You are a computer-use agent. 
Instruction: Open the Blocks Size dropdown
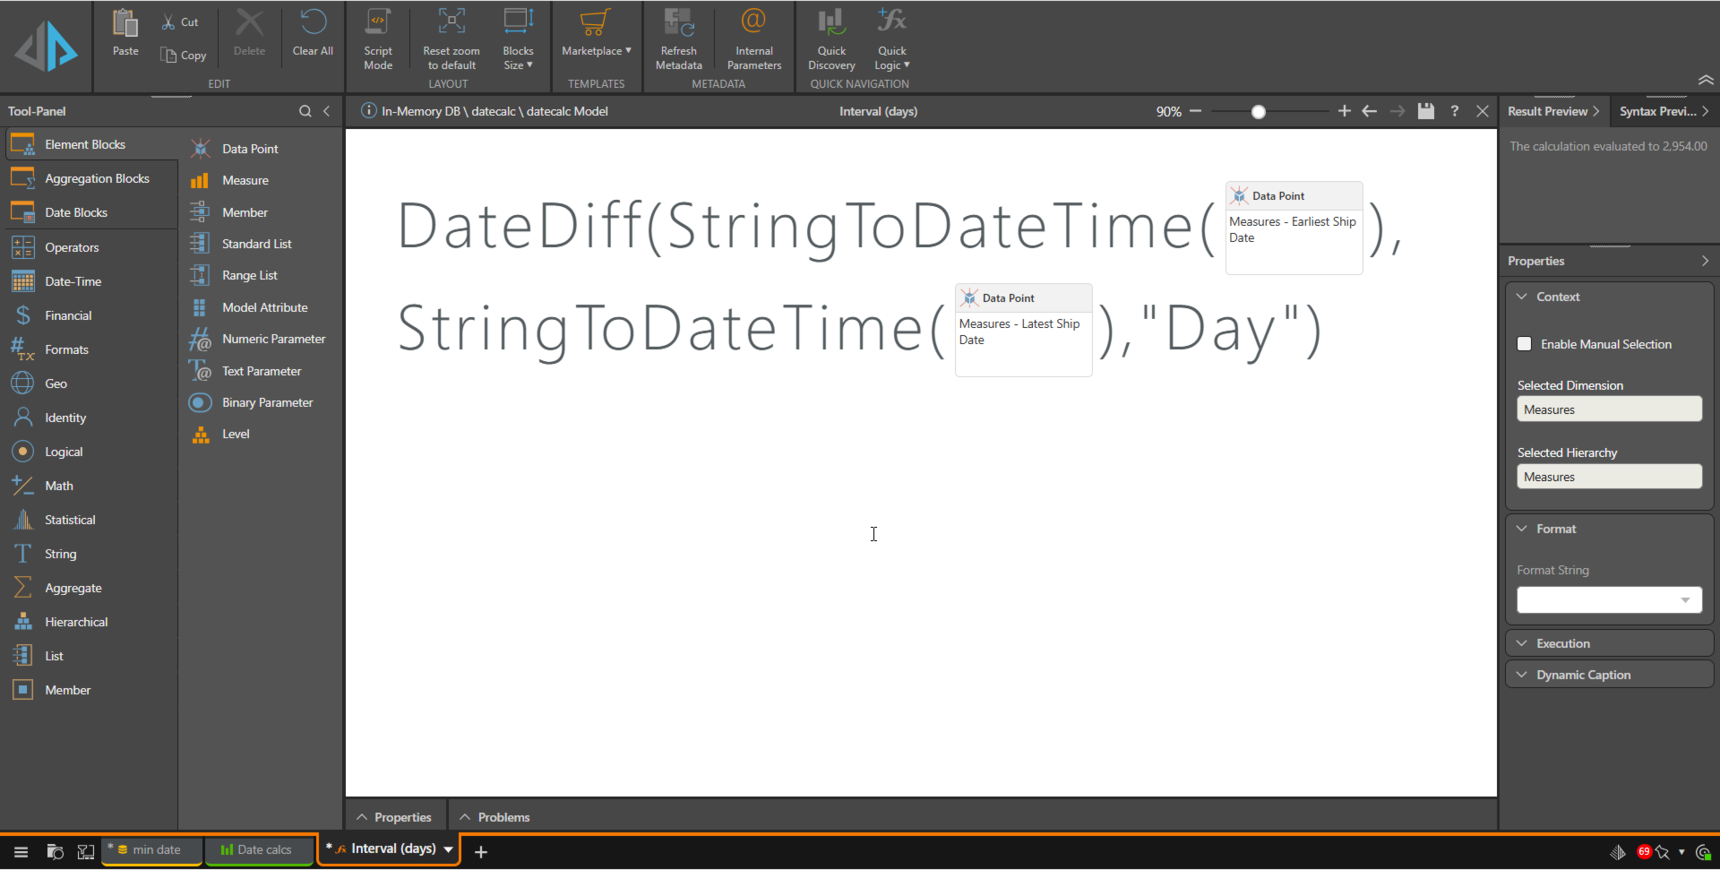(x=518, y=39)
